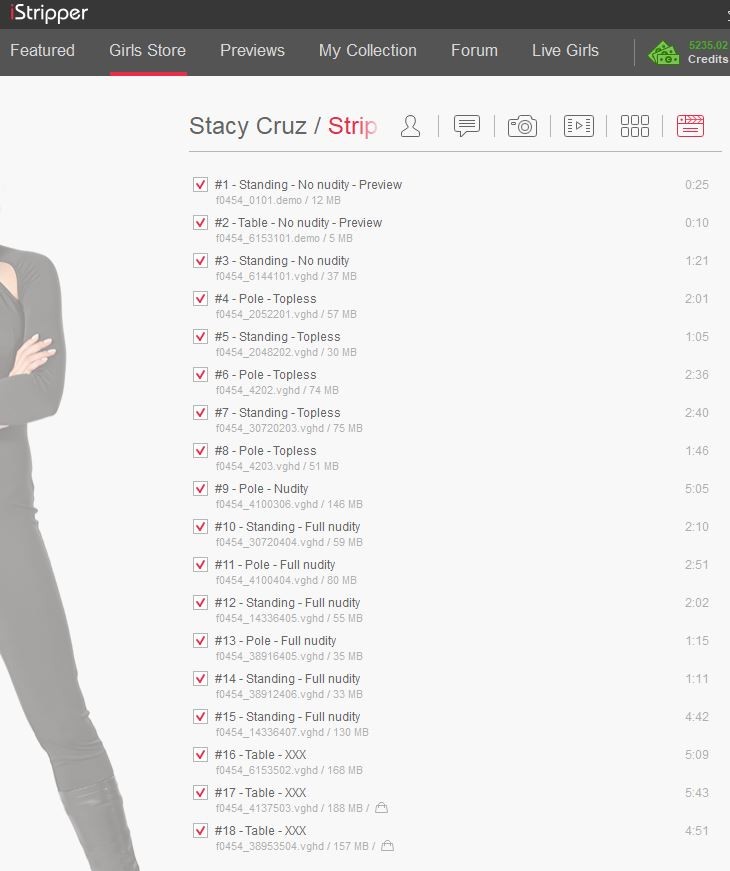Click the shopping bag icon on clip #18
The height and width of the screenshot is (871, 730).
pos(387,846)
